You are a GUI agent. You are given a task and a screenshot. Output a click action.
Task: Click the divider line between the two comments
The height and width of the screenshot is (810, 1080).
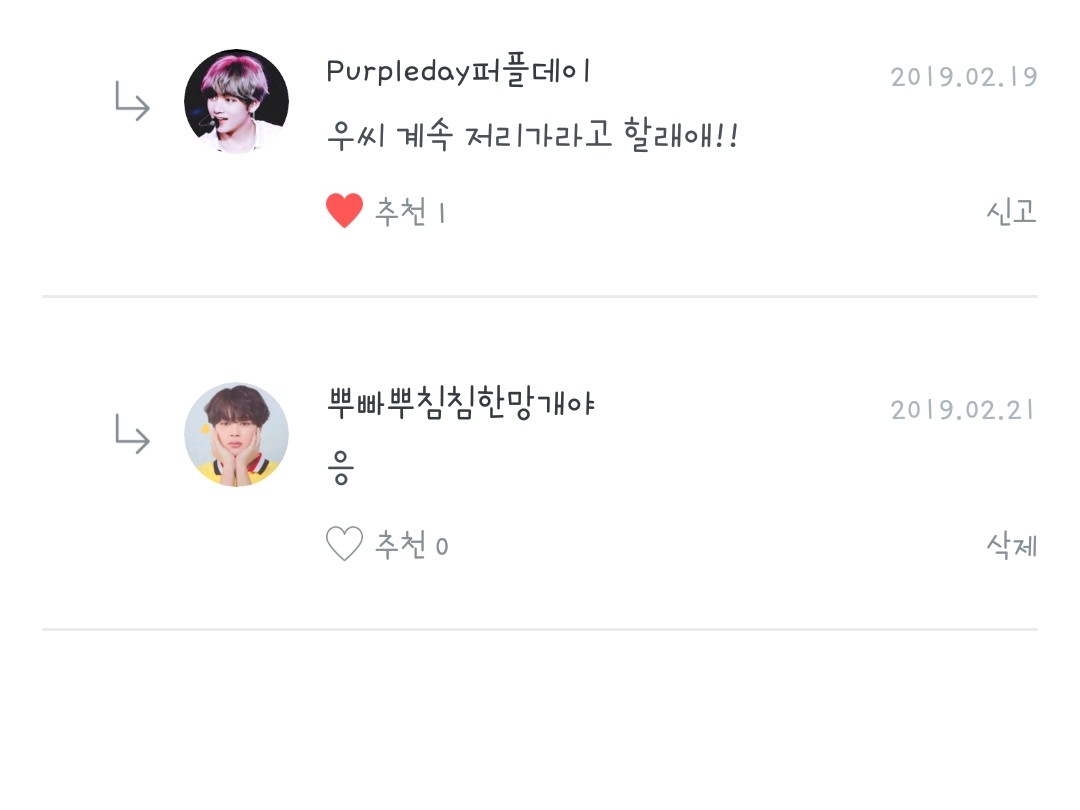coord(540,296)
